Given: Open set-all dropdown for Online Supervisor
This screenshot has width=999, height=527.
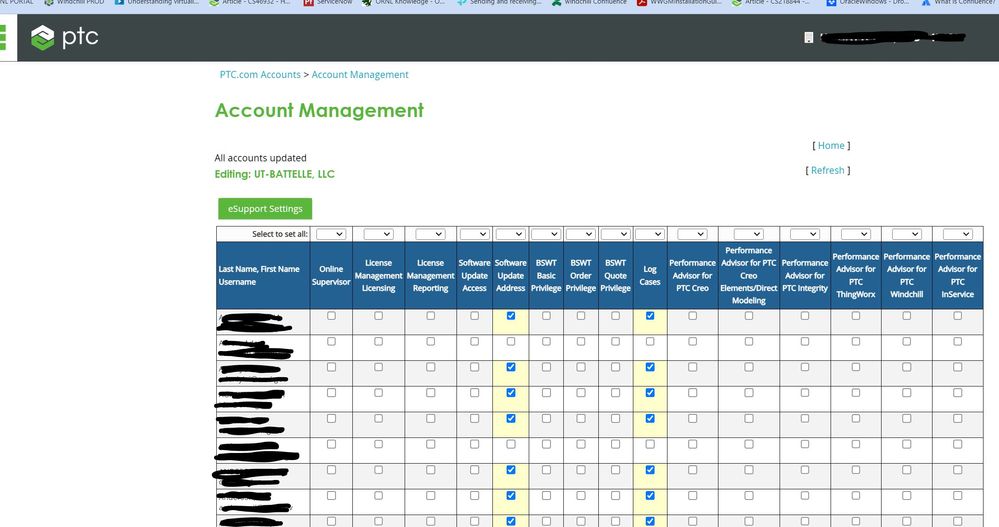Looking at the screenshot, I should 331,234.
